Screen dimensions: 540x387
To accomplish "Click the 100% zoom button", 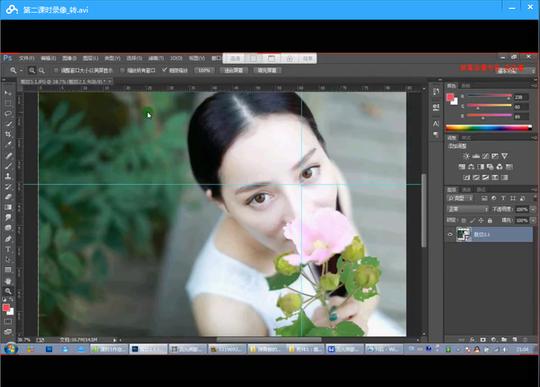I will click(x=204, y=71).
